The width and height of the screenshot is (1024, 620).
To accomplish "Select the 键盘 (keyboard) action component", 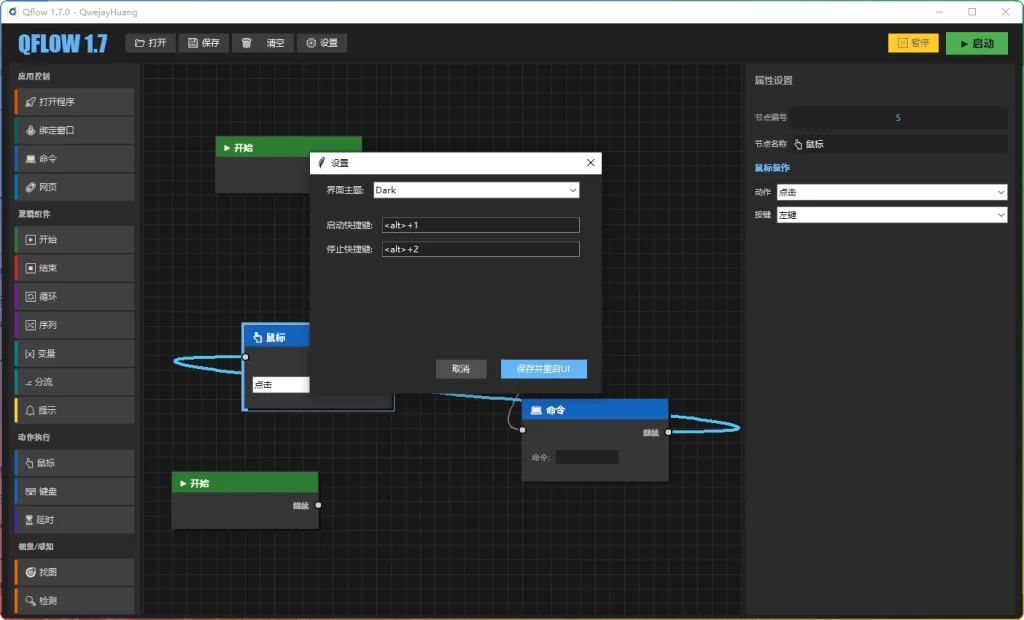I will 74,492.
